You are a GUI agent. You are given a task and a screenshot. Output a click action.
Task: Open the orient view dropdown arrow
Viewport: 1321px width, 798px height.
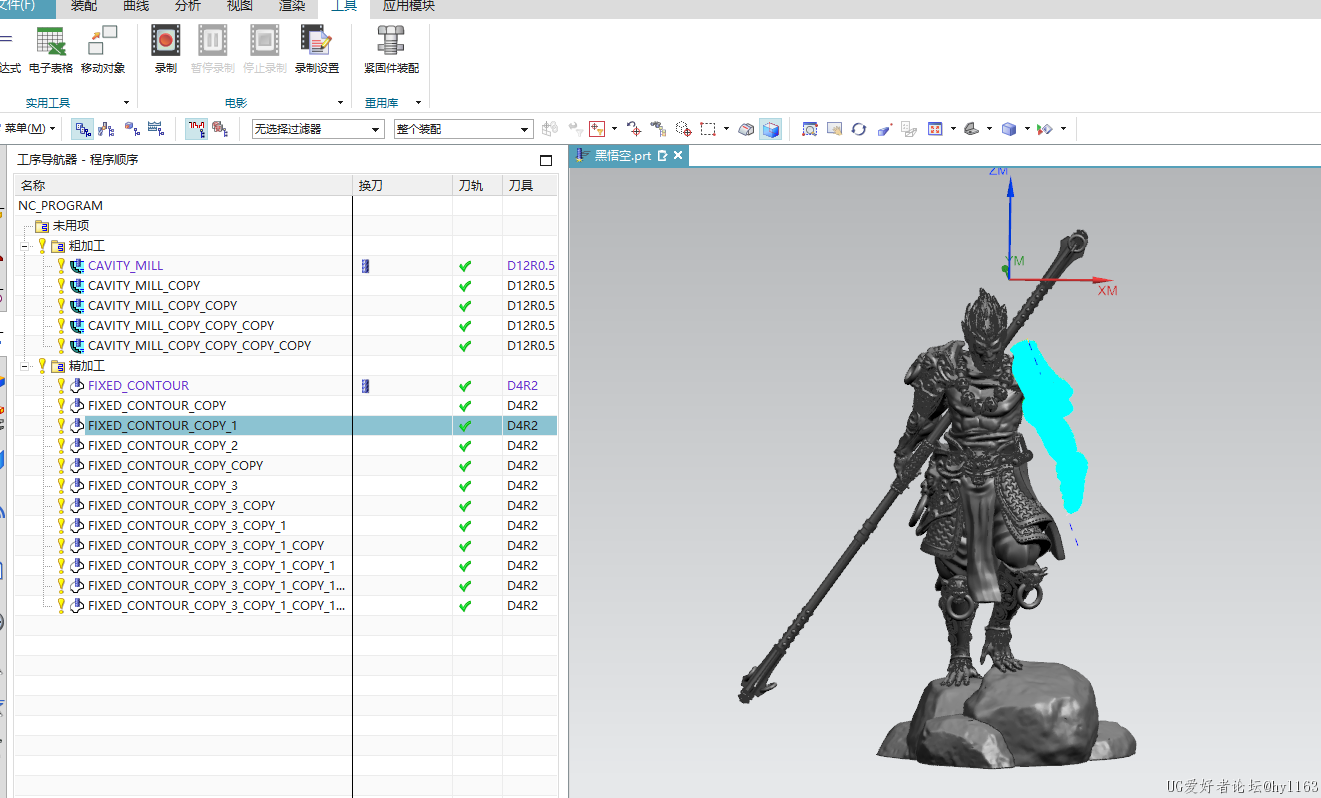[x=953, y=129]
